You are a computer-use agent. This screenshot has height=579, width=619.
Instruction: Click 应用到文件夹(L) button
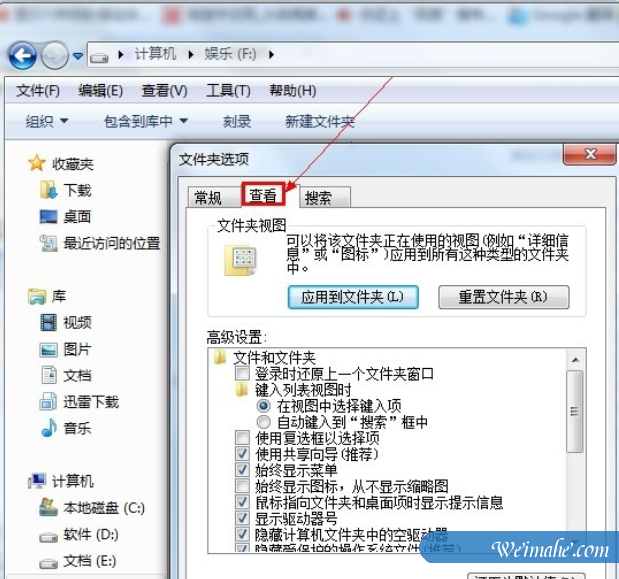coord(353,297)
